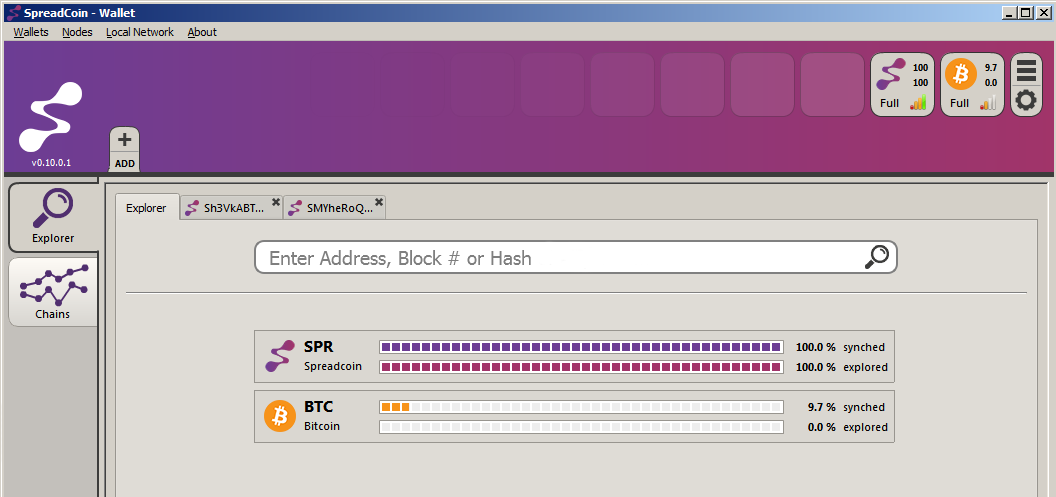Close the Sh3VkABT... tab
This screenshot has width=1056, height=497.
pos(275,202)
